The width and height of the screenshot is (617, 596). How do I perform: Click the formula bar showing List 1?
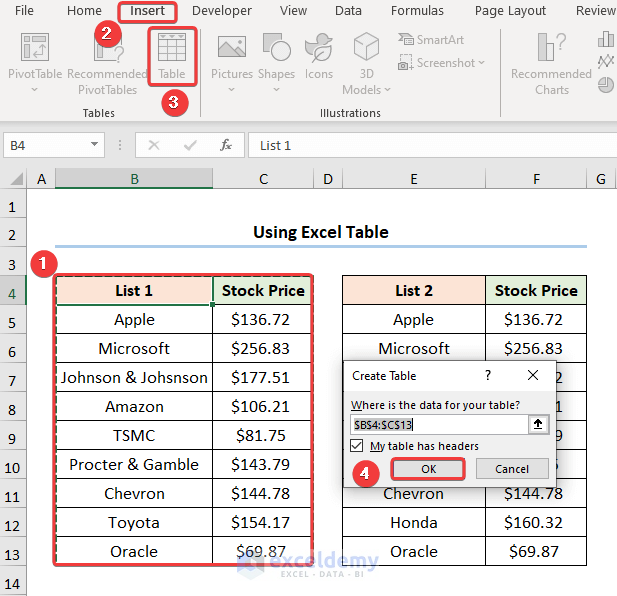click(432, 146)
